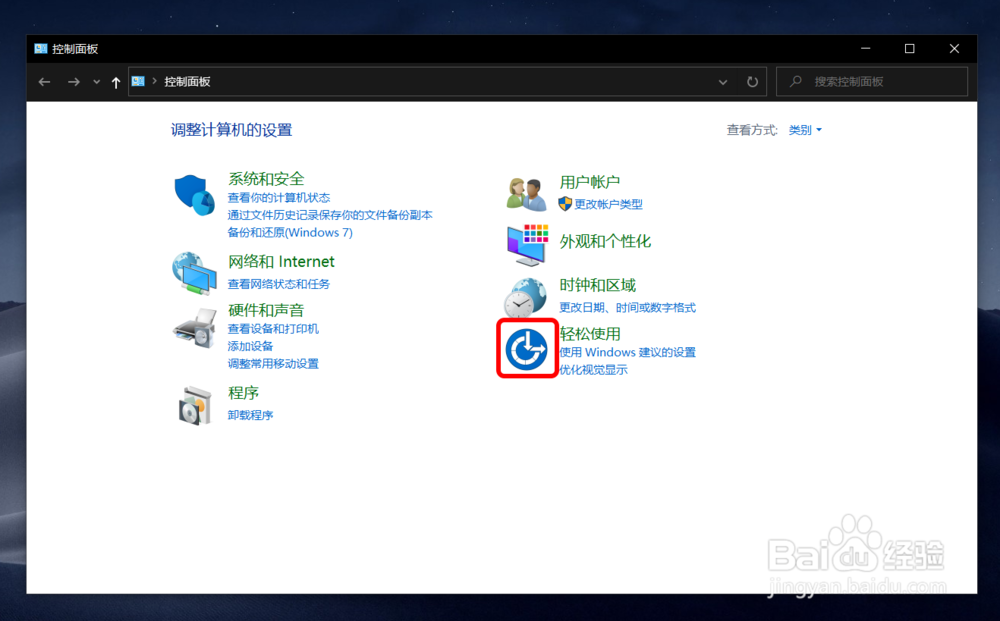Open the 程序 disc icon
Viewport: 1000px width, 621px height.
[x=195, y=405]
